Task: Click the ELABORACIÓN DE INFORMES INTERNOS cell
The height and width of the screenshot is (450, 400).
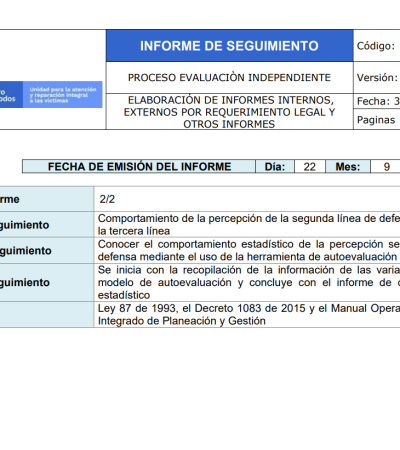Action: coord(229,112)
